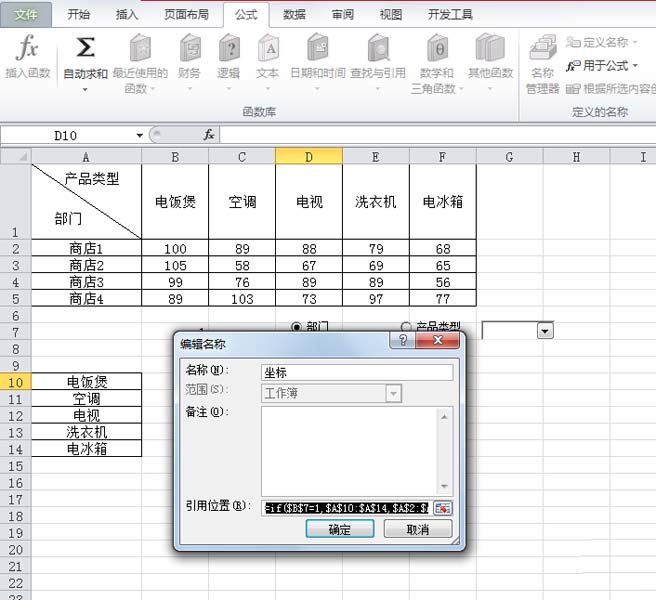Click the help question mark in dialog

pyautogui.click(x=402, y=340)
